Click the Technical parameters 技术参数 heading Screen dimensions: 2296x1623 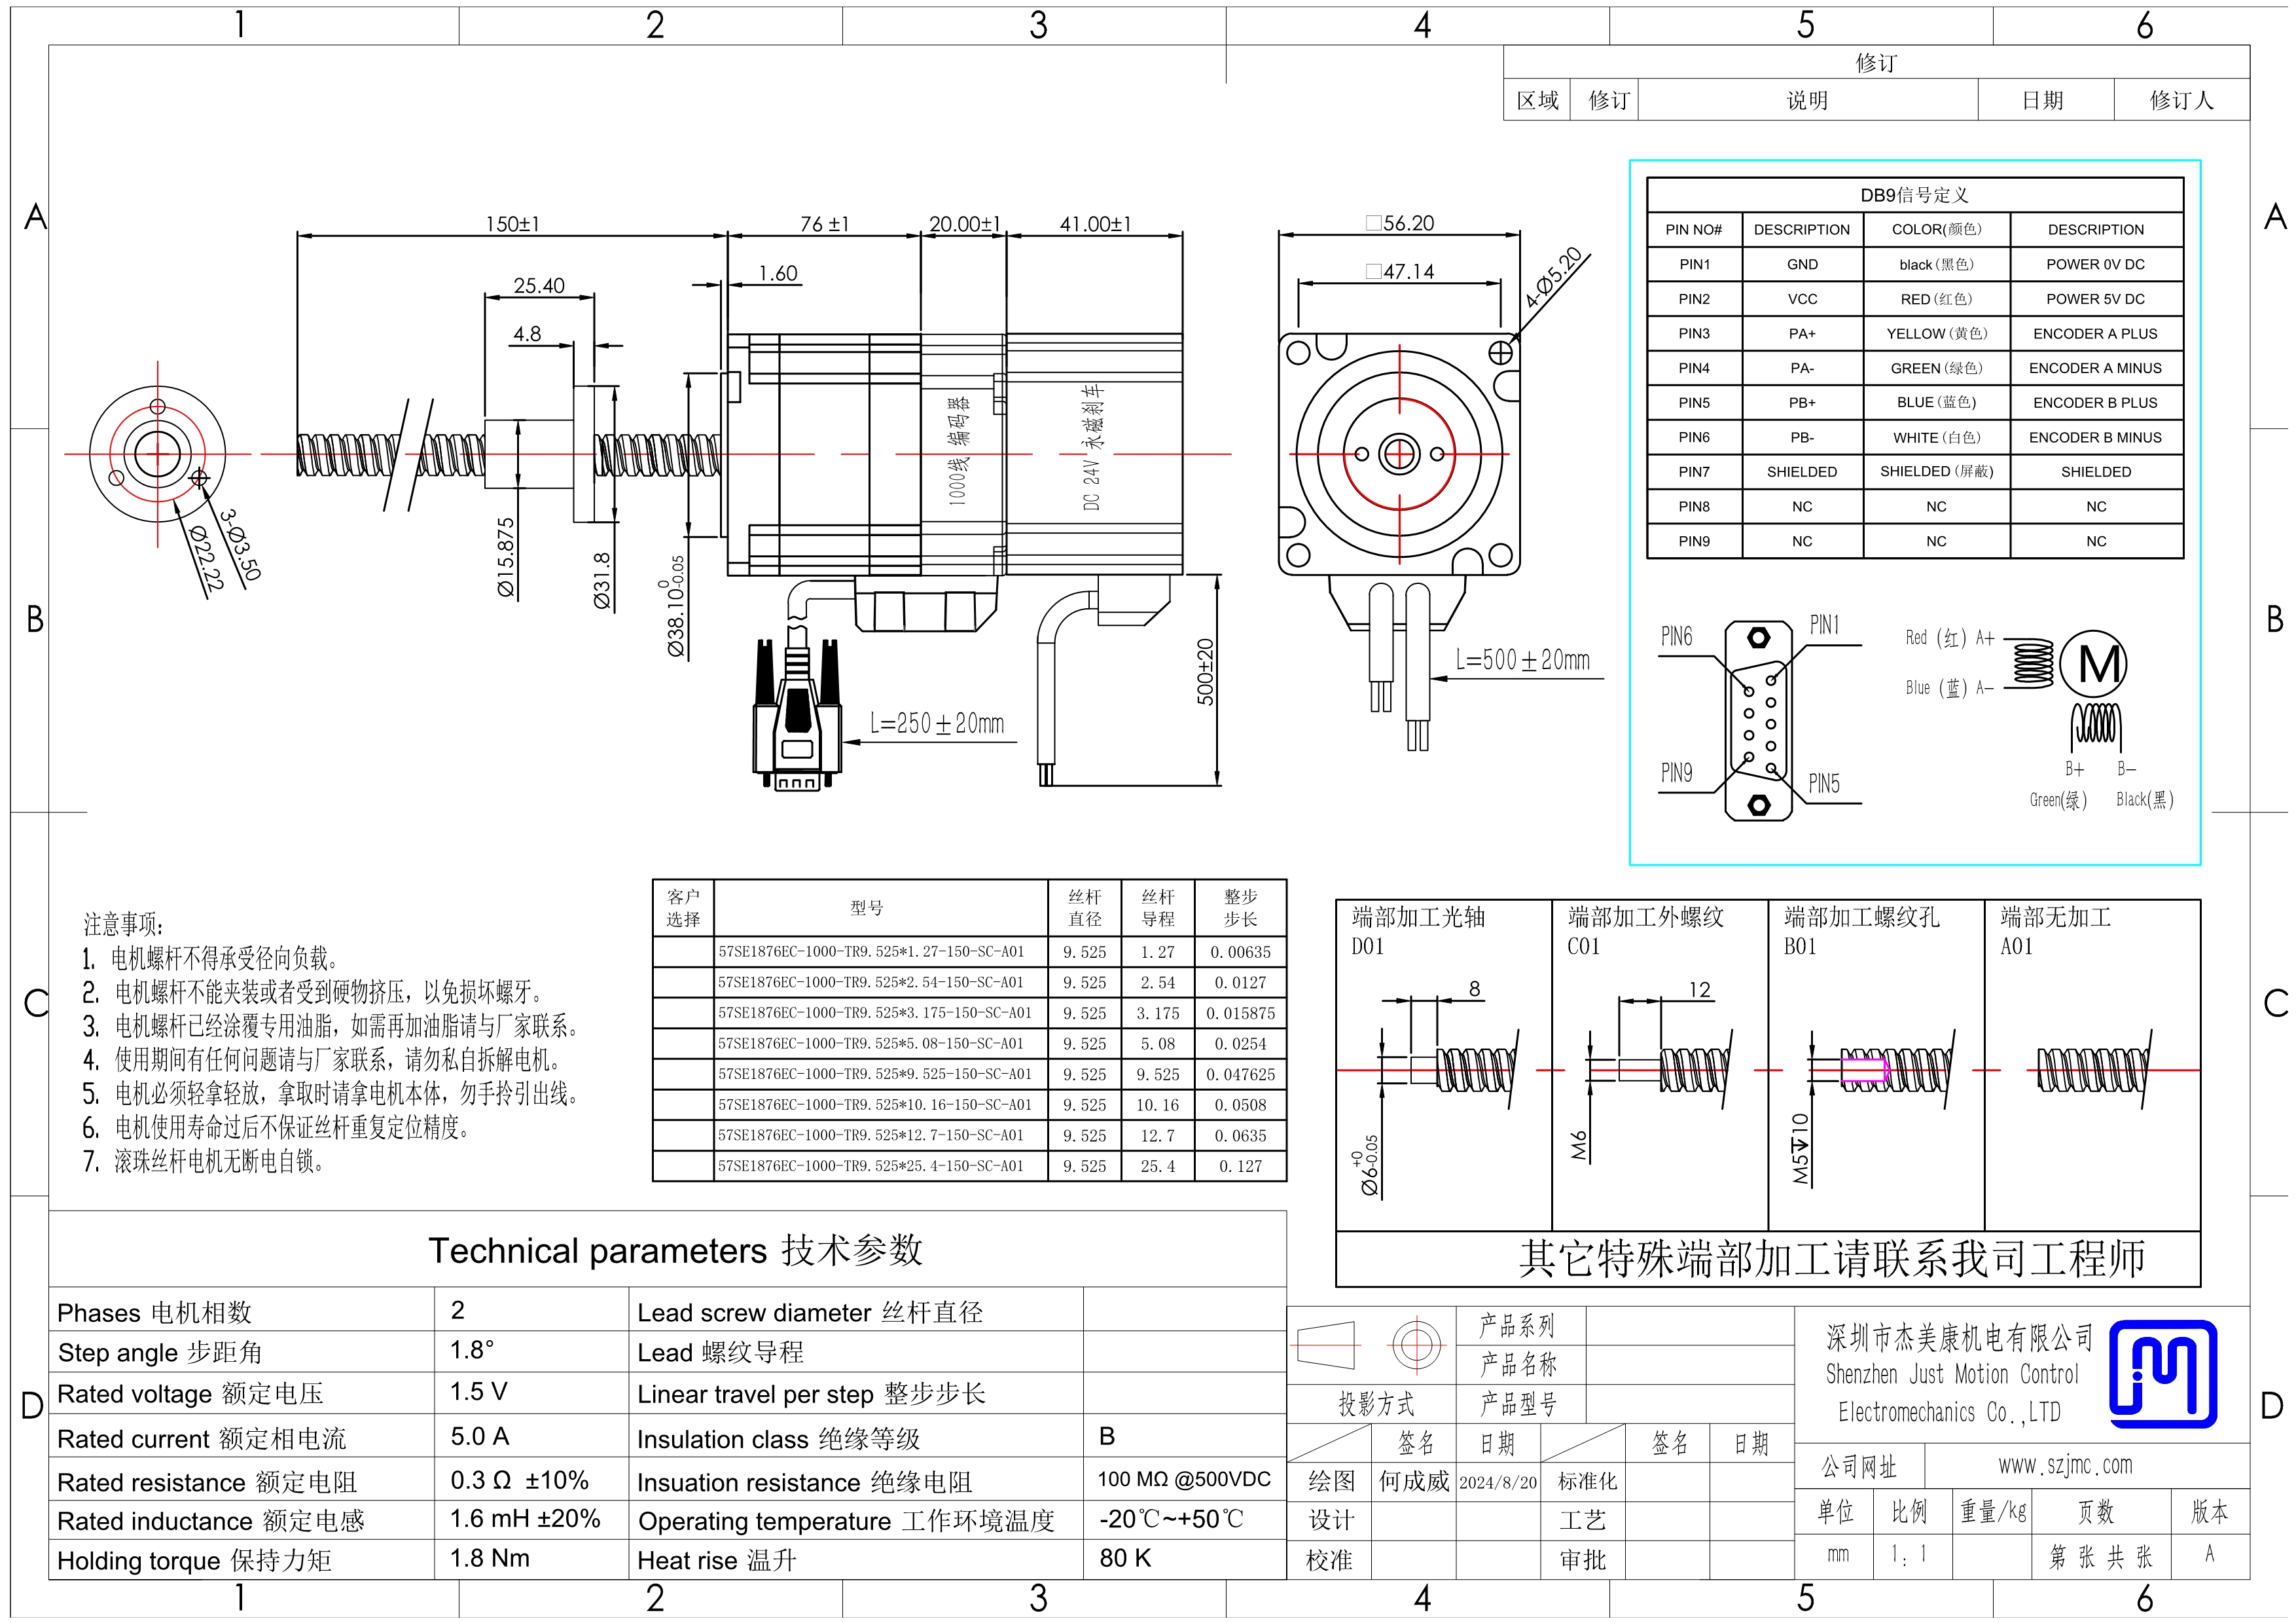coord(675,1250)
